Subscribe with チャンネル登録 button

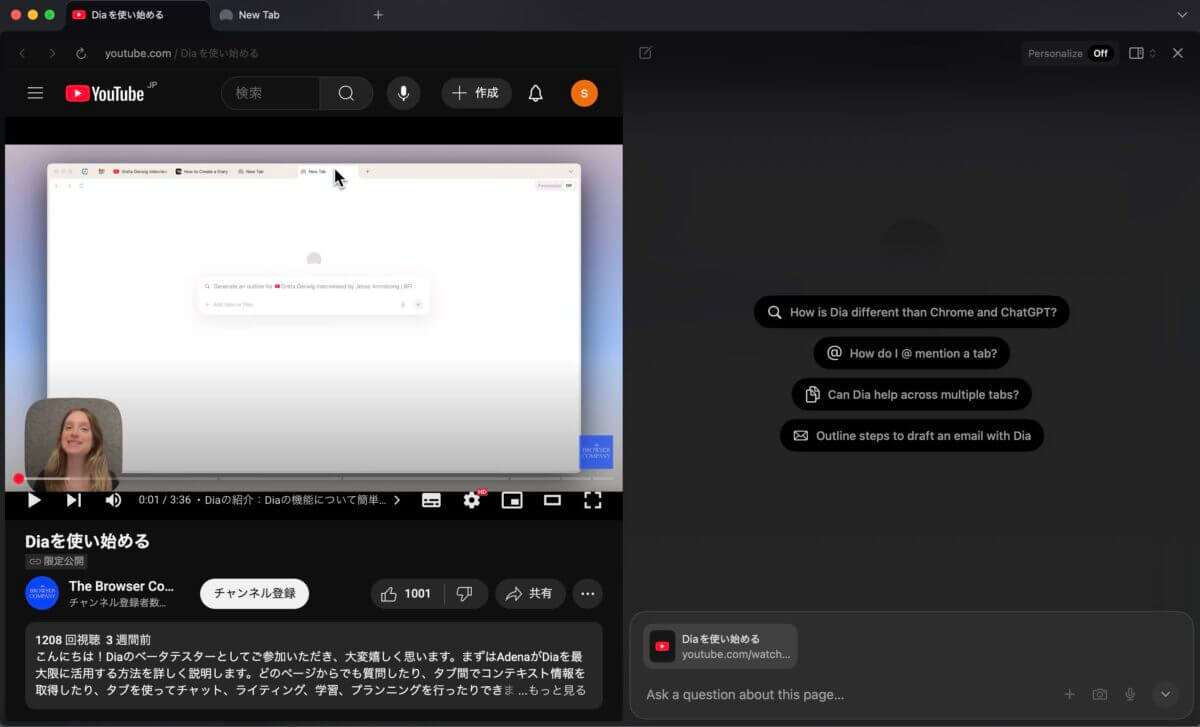click(x=255, y=593)
